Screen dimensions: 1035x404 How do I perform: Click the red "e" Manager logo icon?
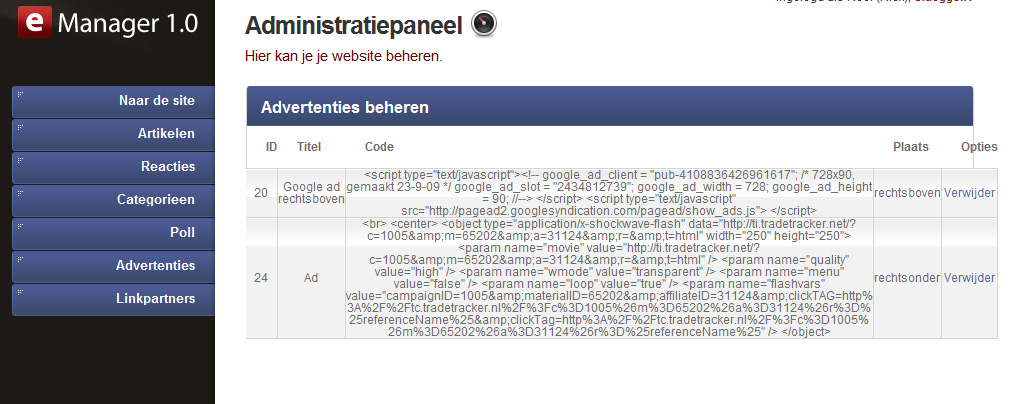point(34,22)
